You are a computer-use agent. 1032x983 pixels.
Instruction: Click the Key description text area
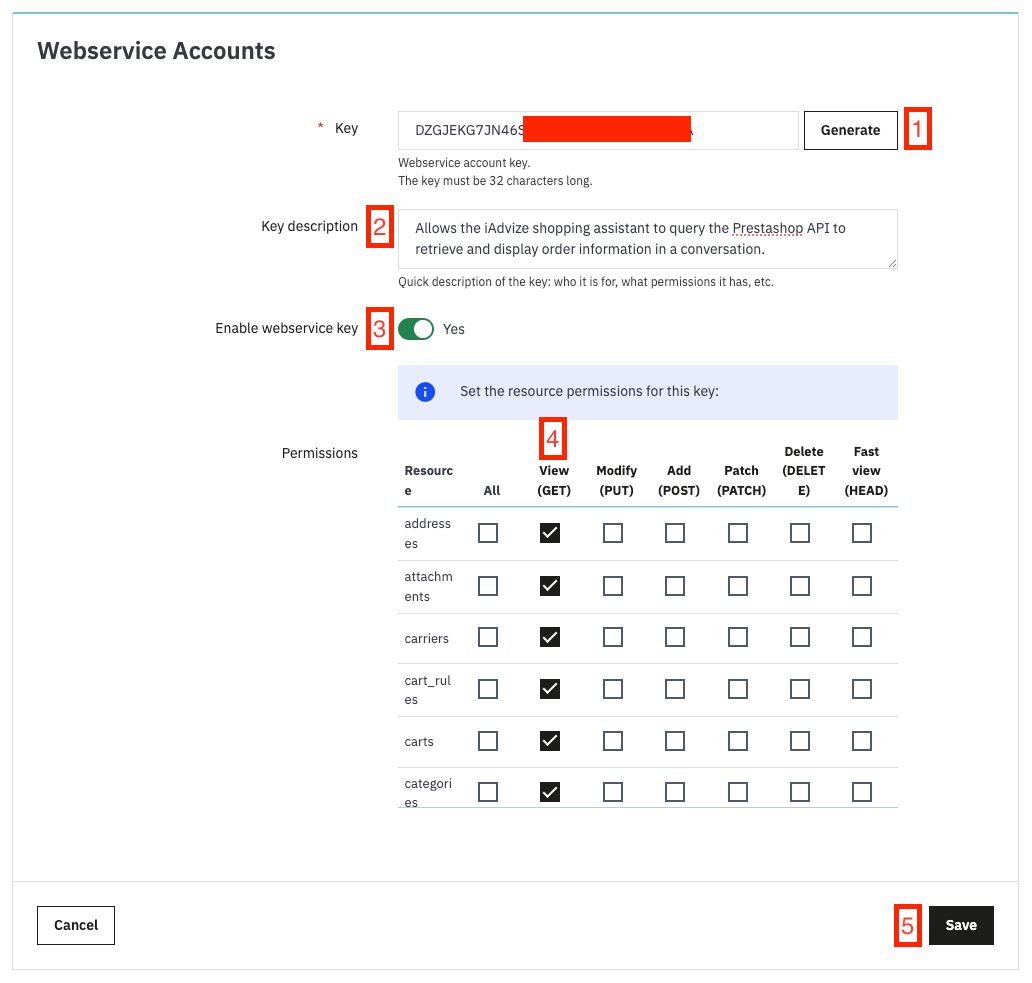point(647,239)
